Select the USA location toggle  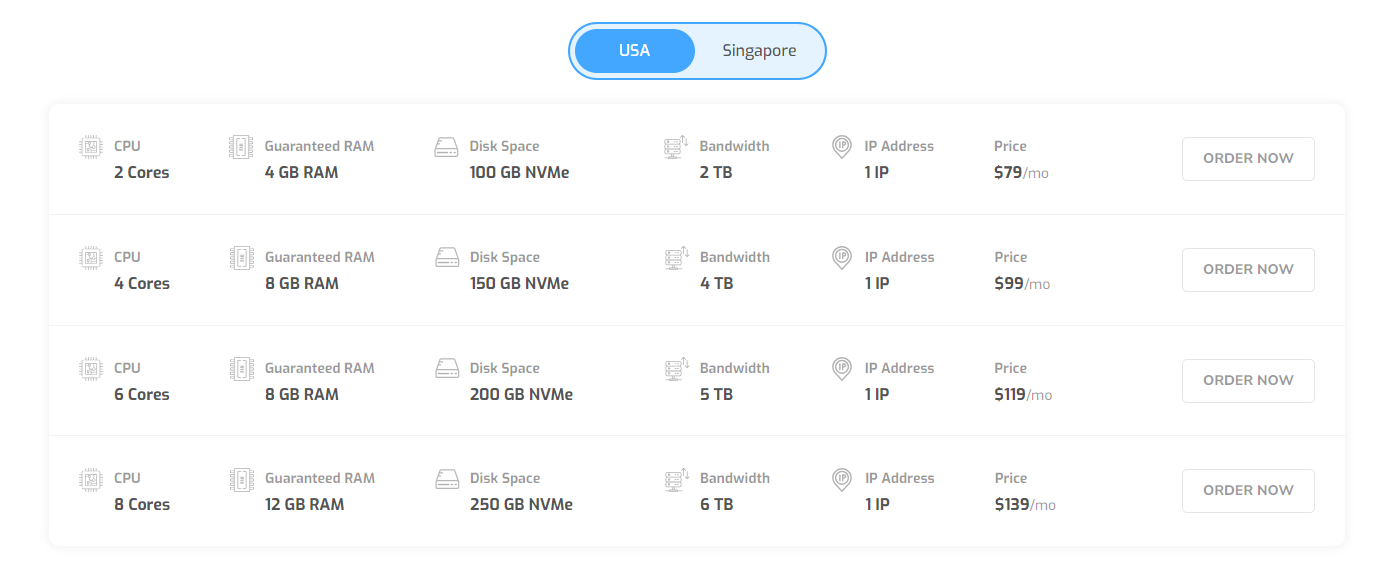pos(634,50)
